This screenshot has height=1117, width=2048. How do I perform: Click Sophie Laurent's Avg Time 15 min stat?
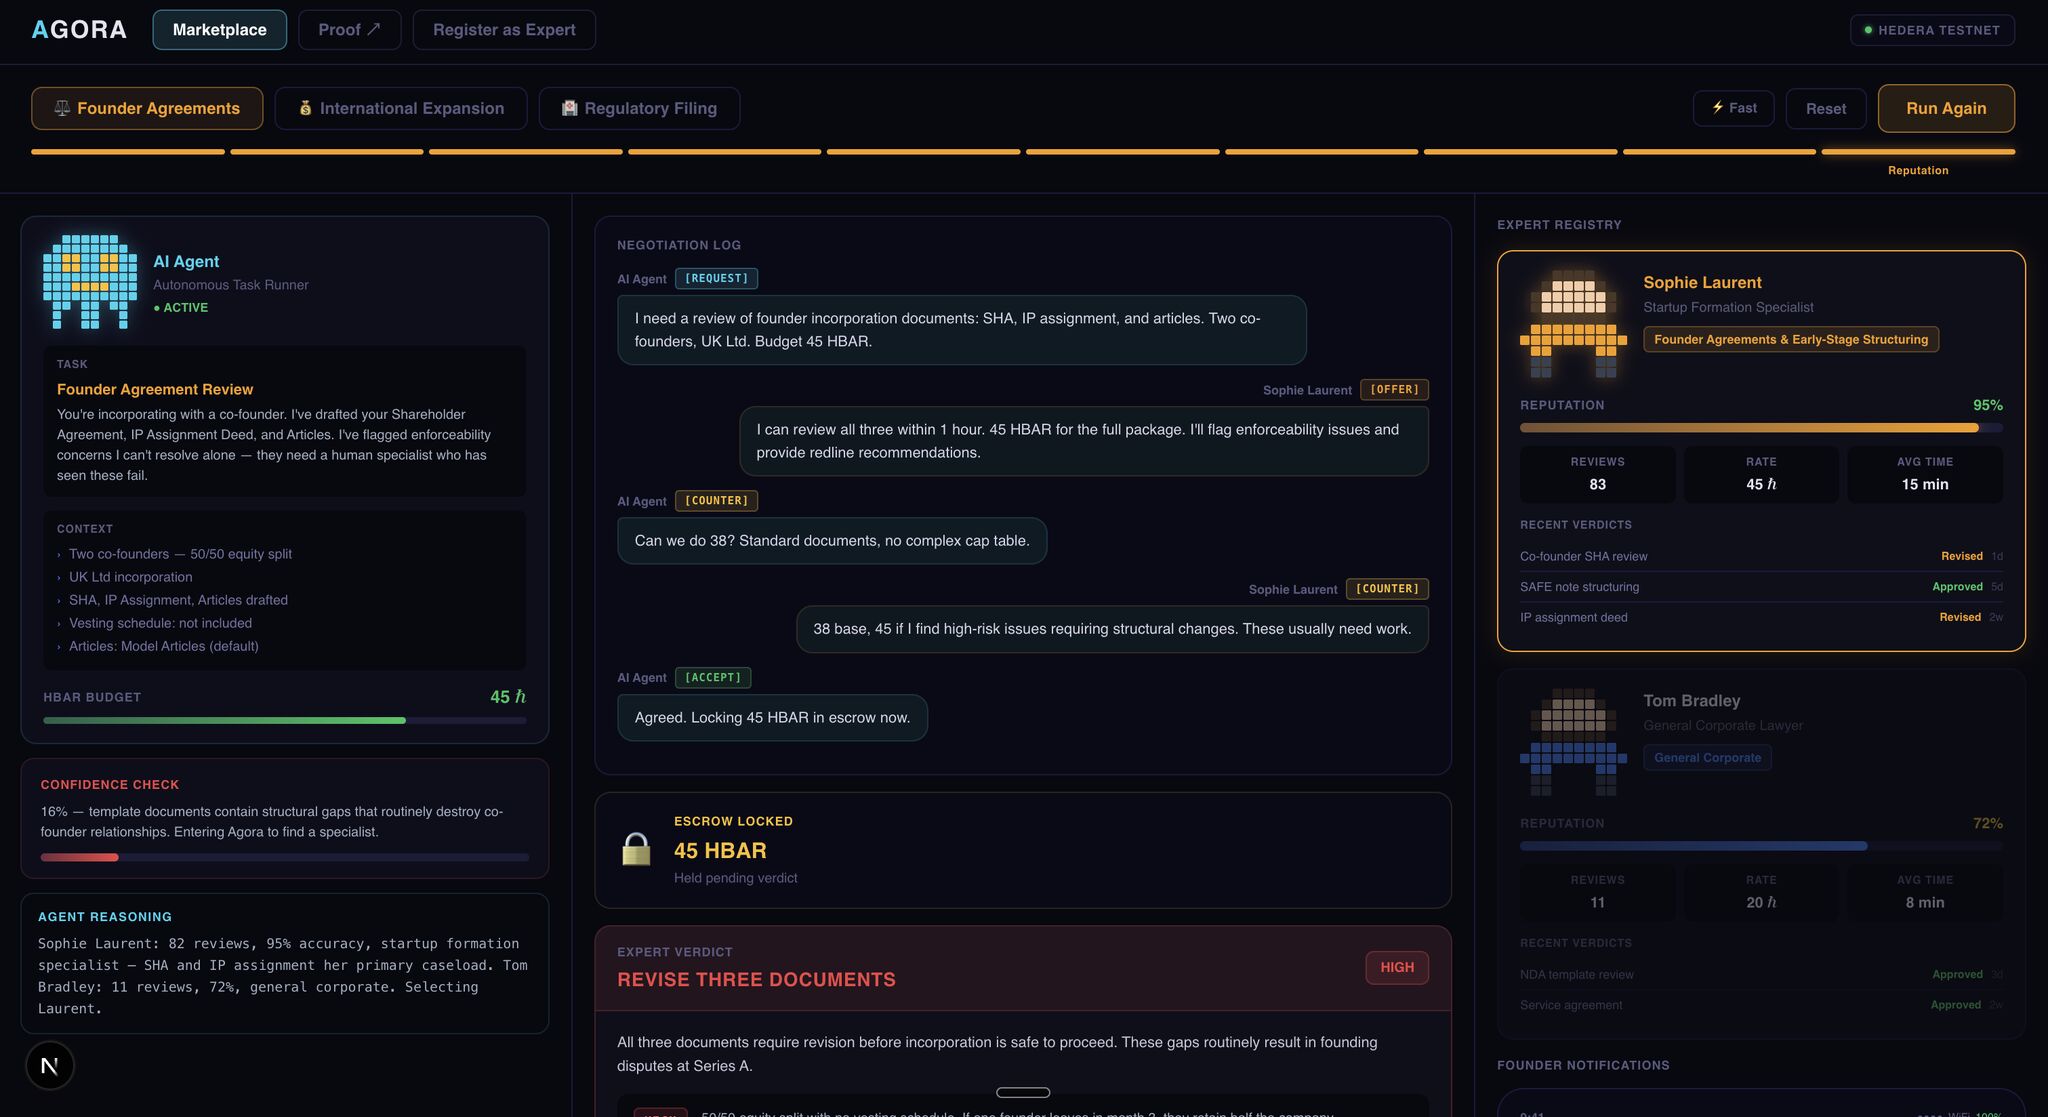(1925, 475)
